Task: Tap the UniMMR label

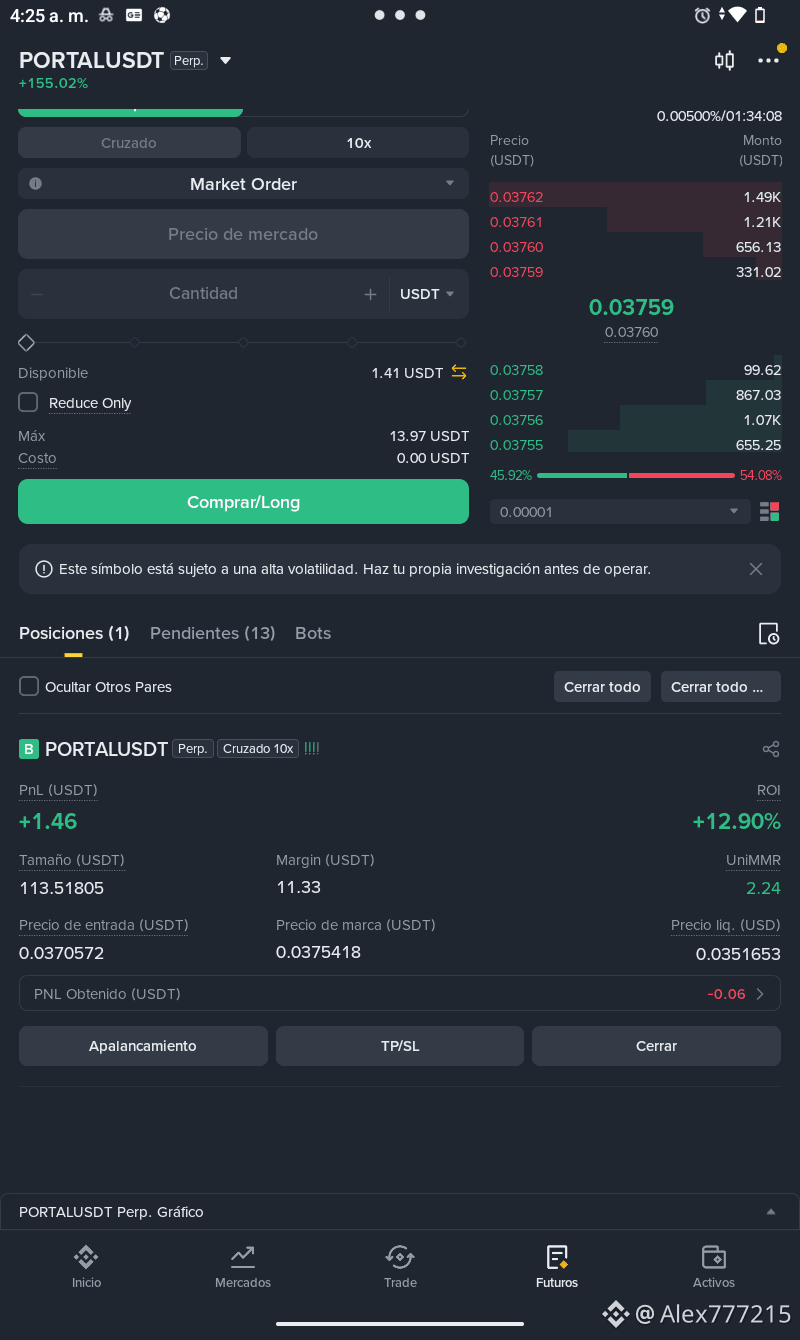Action: (x=753, y=860)
